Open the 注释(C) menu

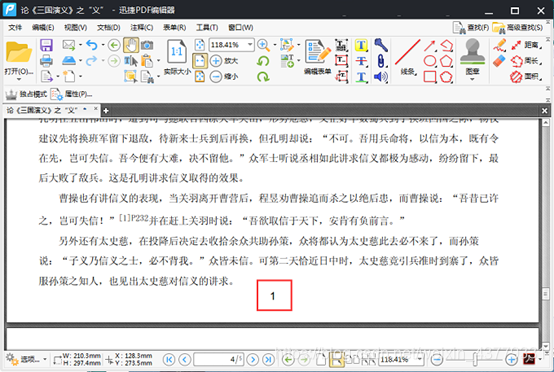pos(142,28)
